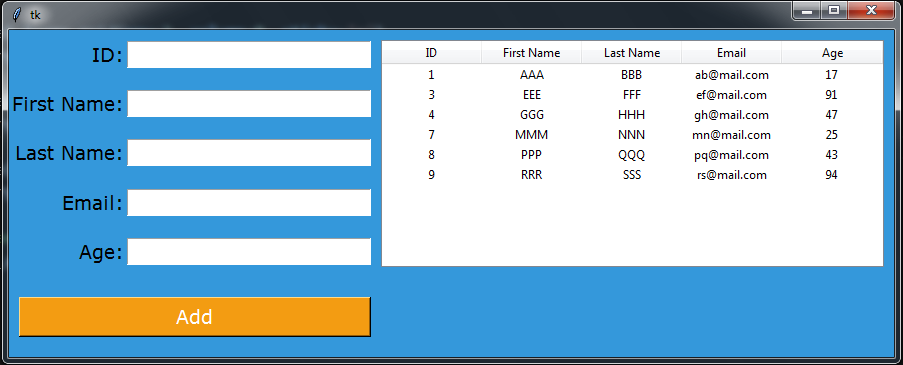This screenshot has width=903, height=365.
Task: Click the age value 17
Action: 831,75
